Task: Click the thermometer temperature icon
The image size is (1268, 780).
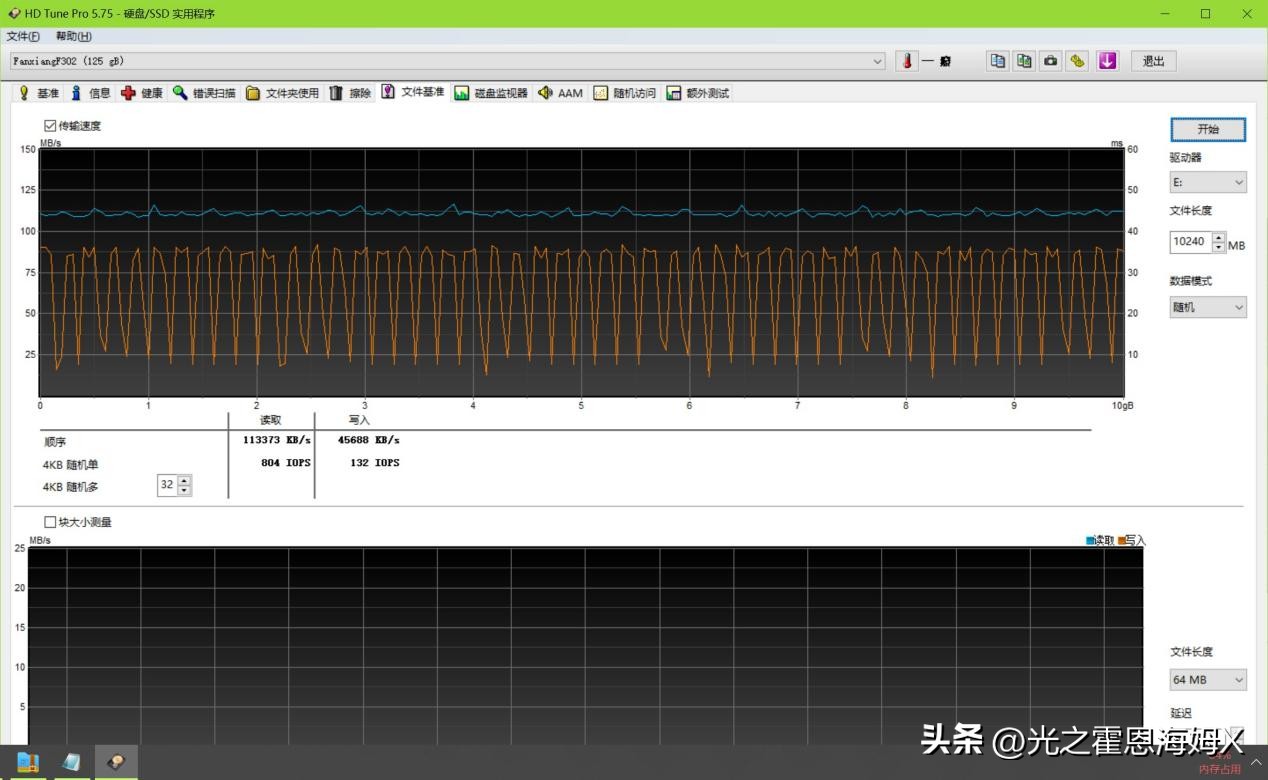Action: click(x=907, y=61)
